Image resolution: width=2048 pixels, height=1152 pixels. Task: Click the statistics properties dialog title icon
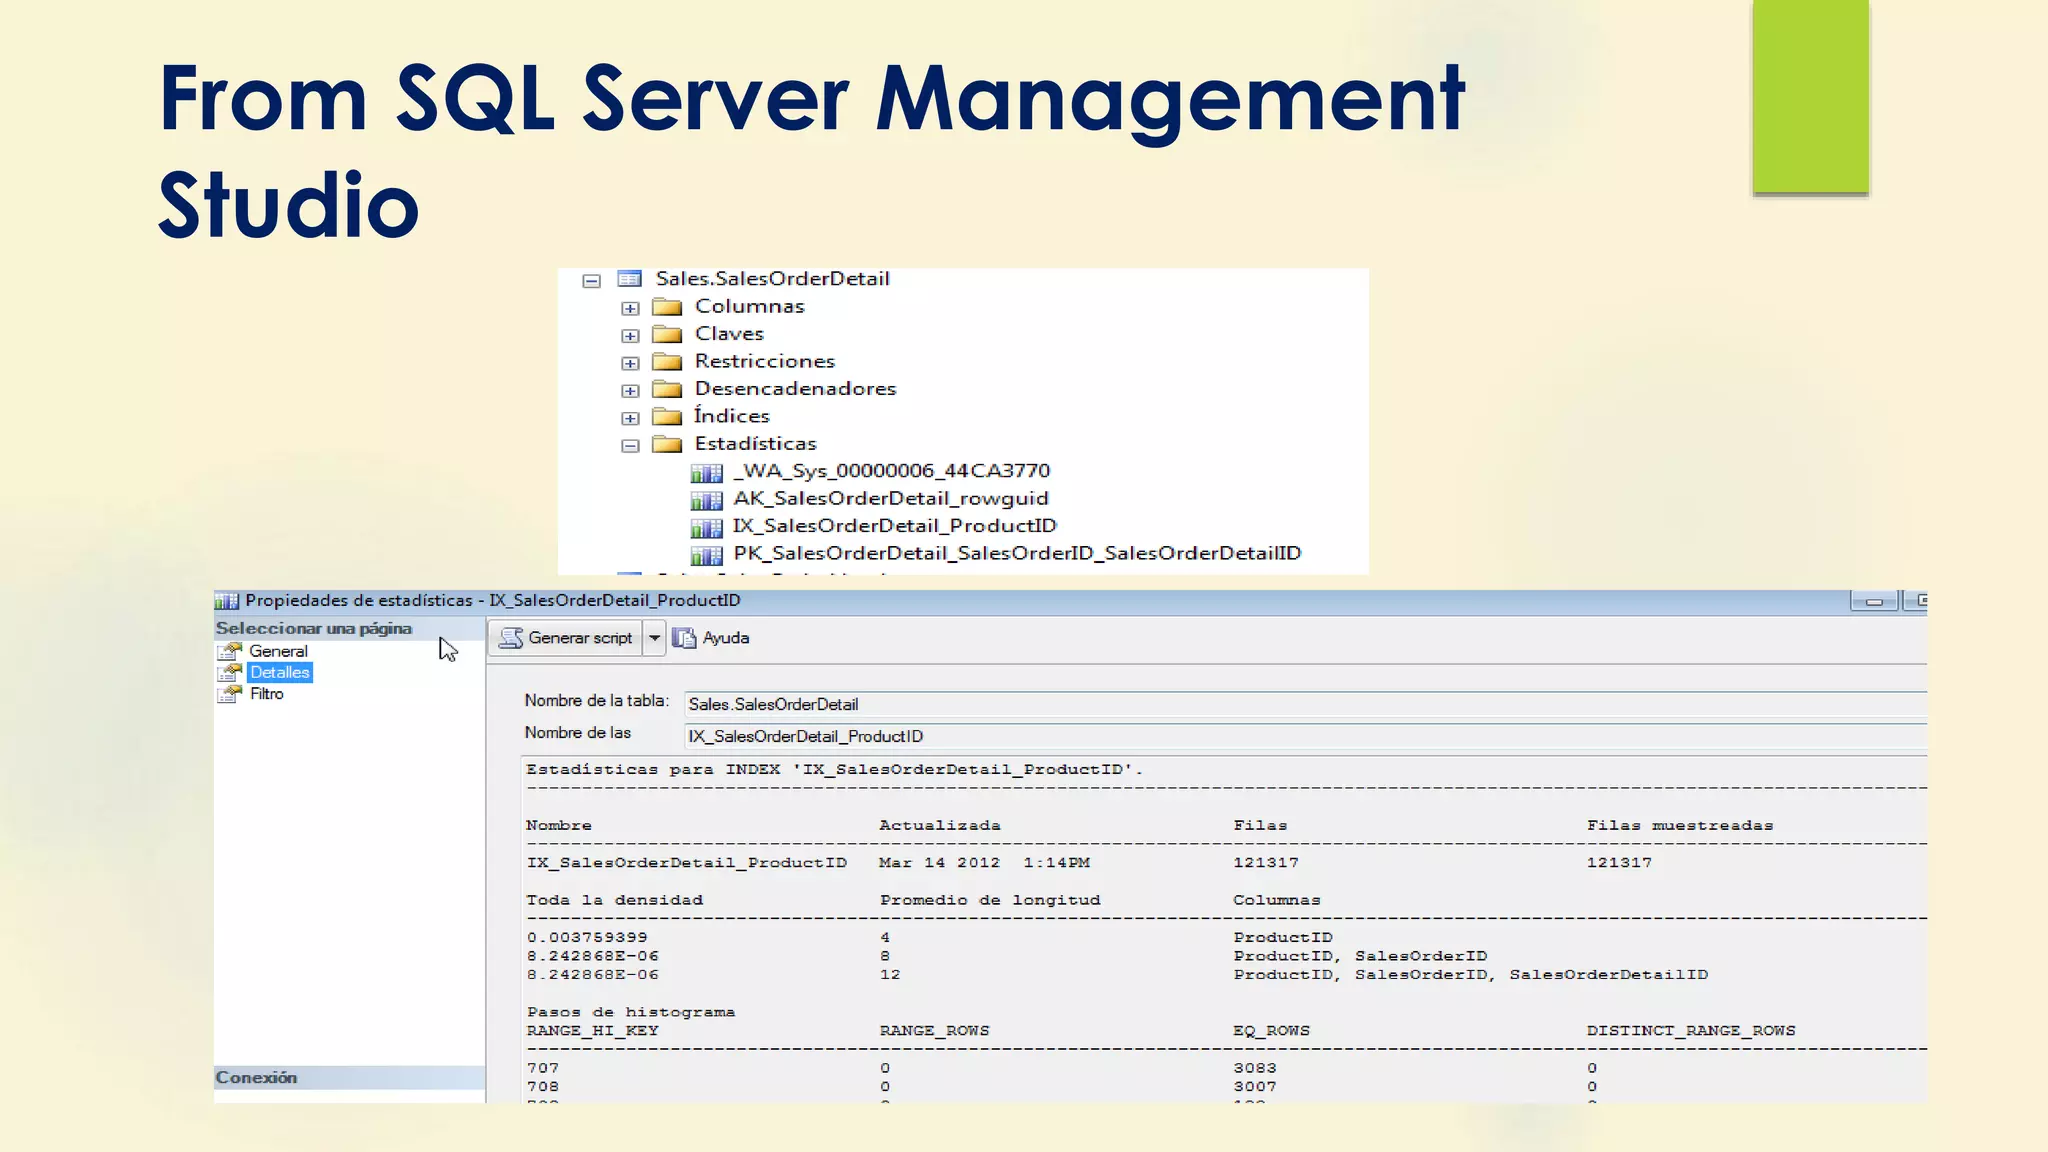[227, 601]
